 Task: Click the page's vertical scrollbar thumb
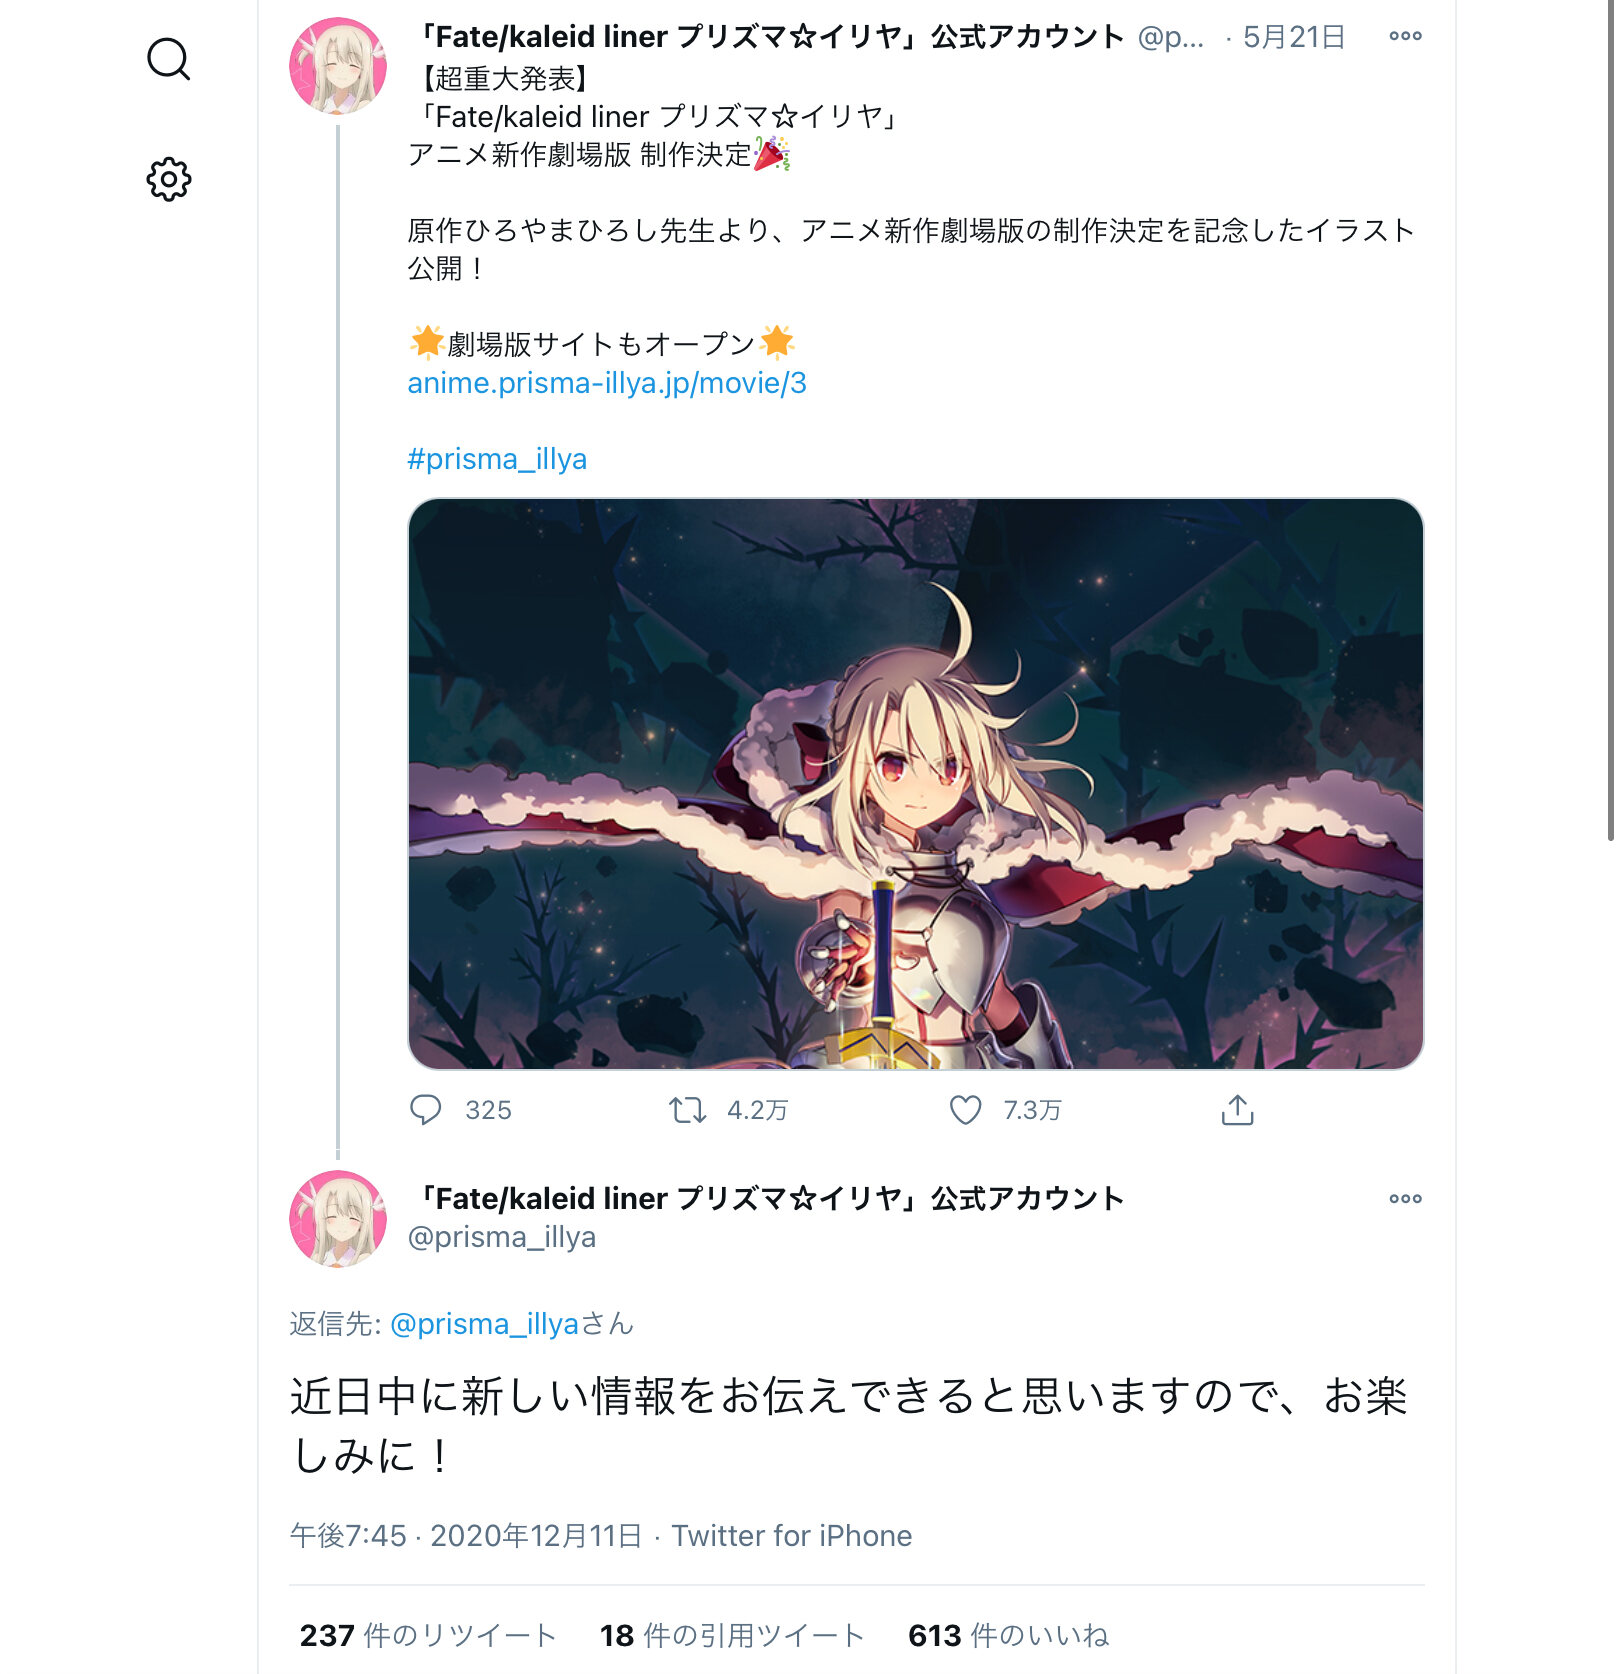click(1612, 420)
